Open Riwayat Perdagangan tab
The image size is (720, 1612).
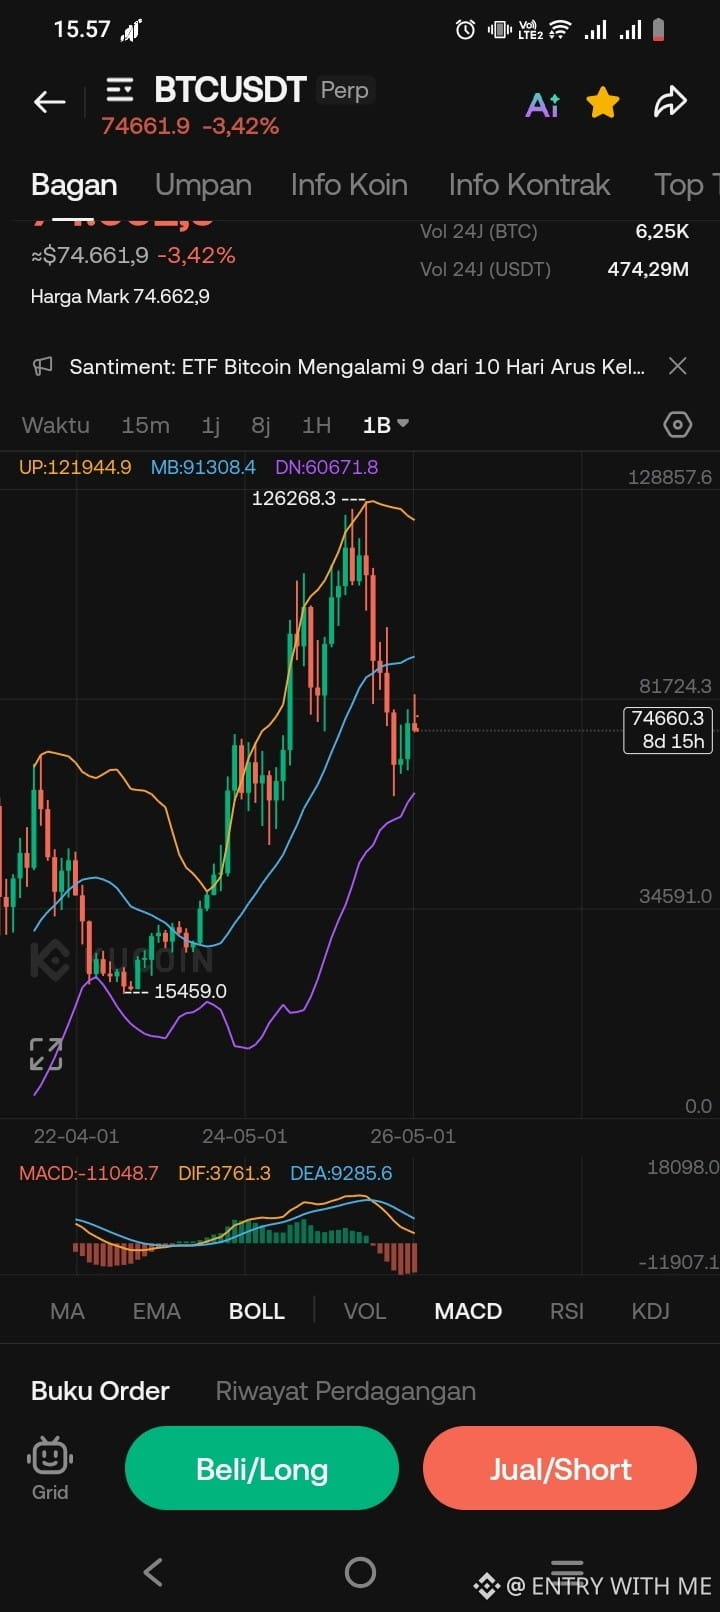click(x=345, y=1391)
